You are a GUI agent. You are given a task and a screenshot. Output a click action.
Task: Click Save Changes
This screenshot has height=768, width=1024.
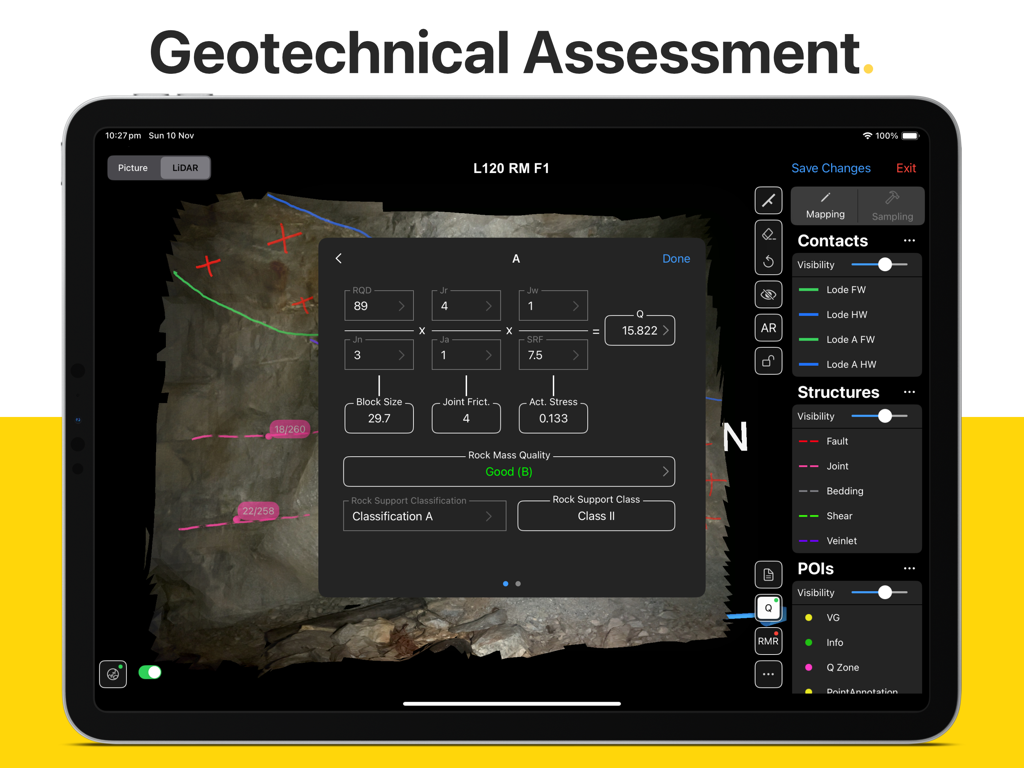click(831, 168)
